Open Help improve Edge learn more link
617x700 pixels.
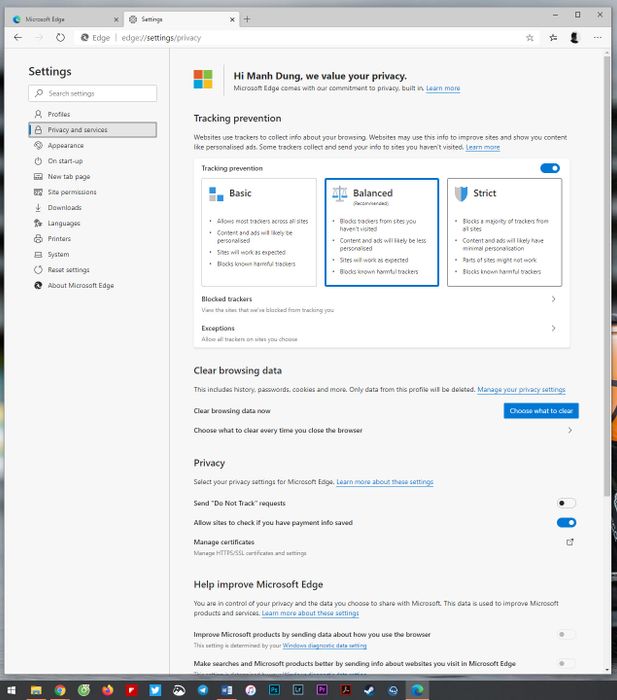(310, 613)
